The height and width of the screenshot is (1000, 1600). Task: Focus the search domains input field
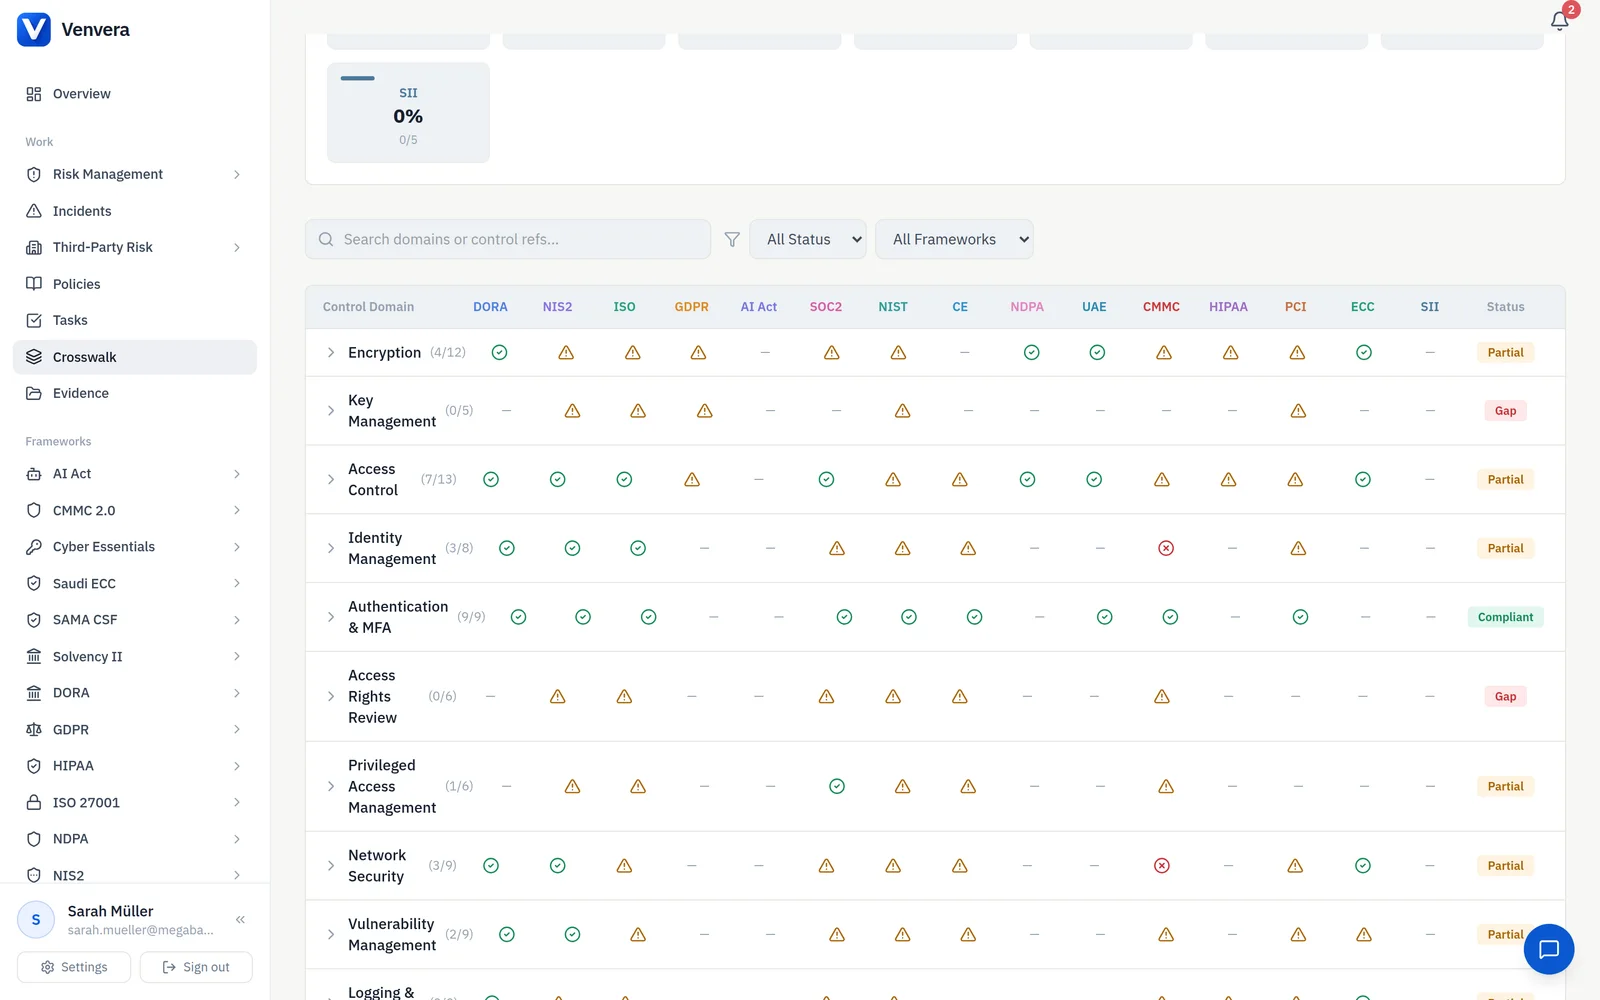point(508,239)
